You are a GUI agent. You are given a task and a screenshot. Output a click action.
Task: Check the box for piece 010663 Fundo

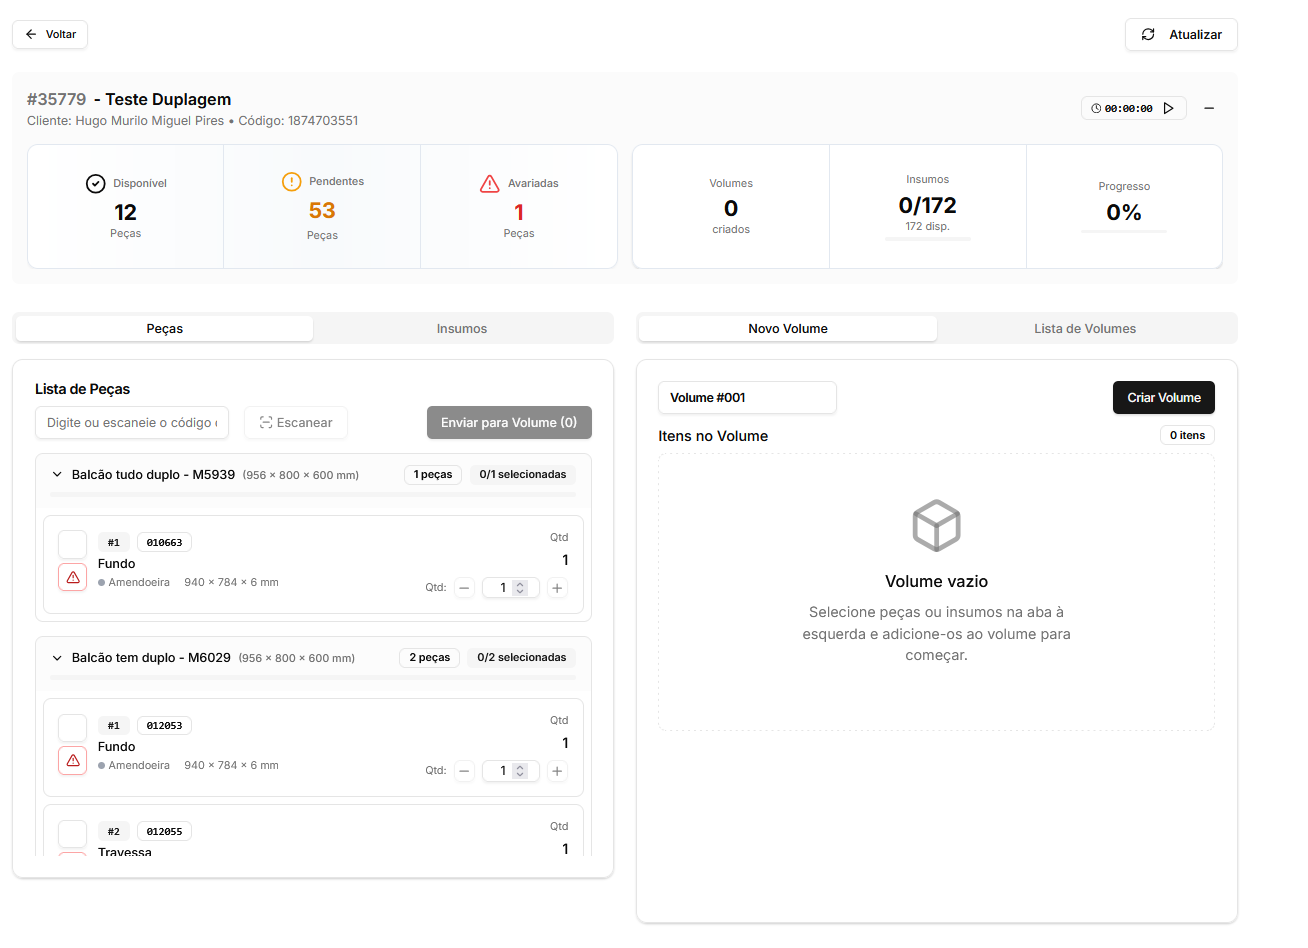tap(73, 544)
